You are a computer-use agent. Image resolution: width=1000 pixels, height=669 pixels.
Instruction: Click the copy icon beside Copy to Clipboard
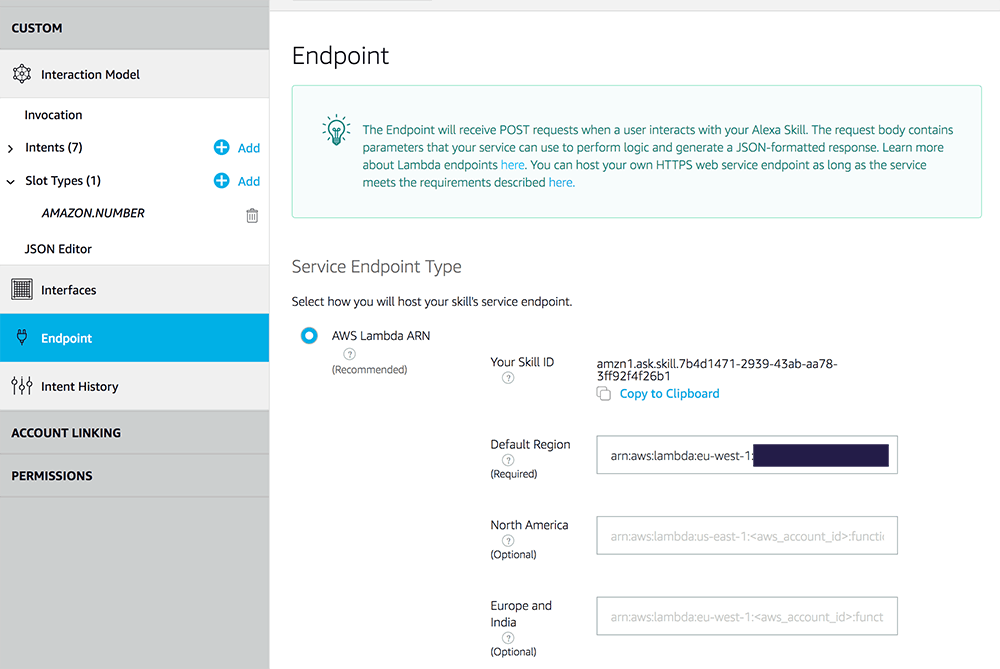(x=603, y=393)
